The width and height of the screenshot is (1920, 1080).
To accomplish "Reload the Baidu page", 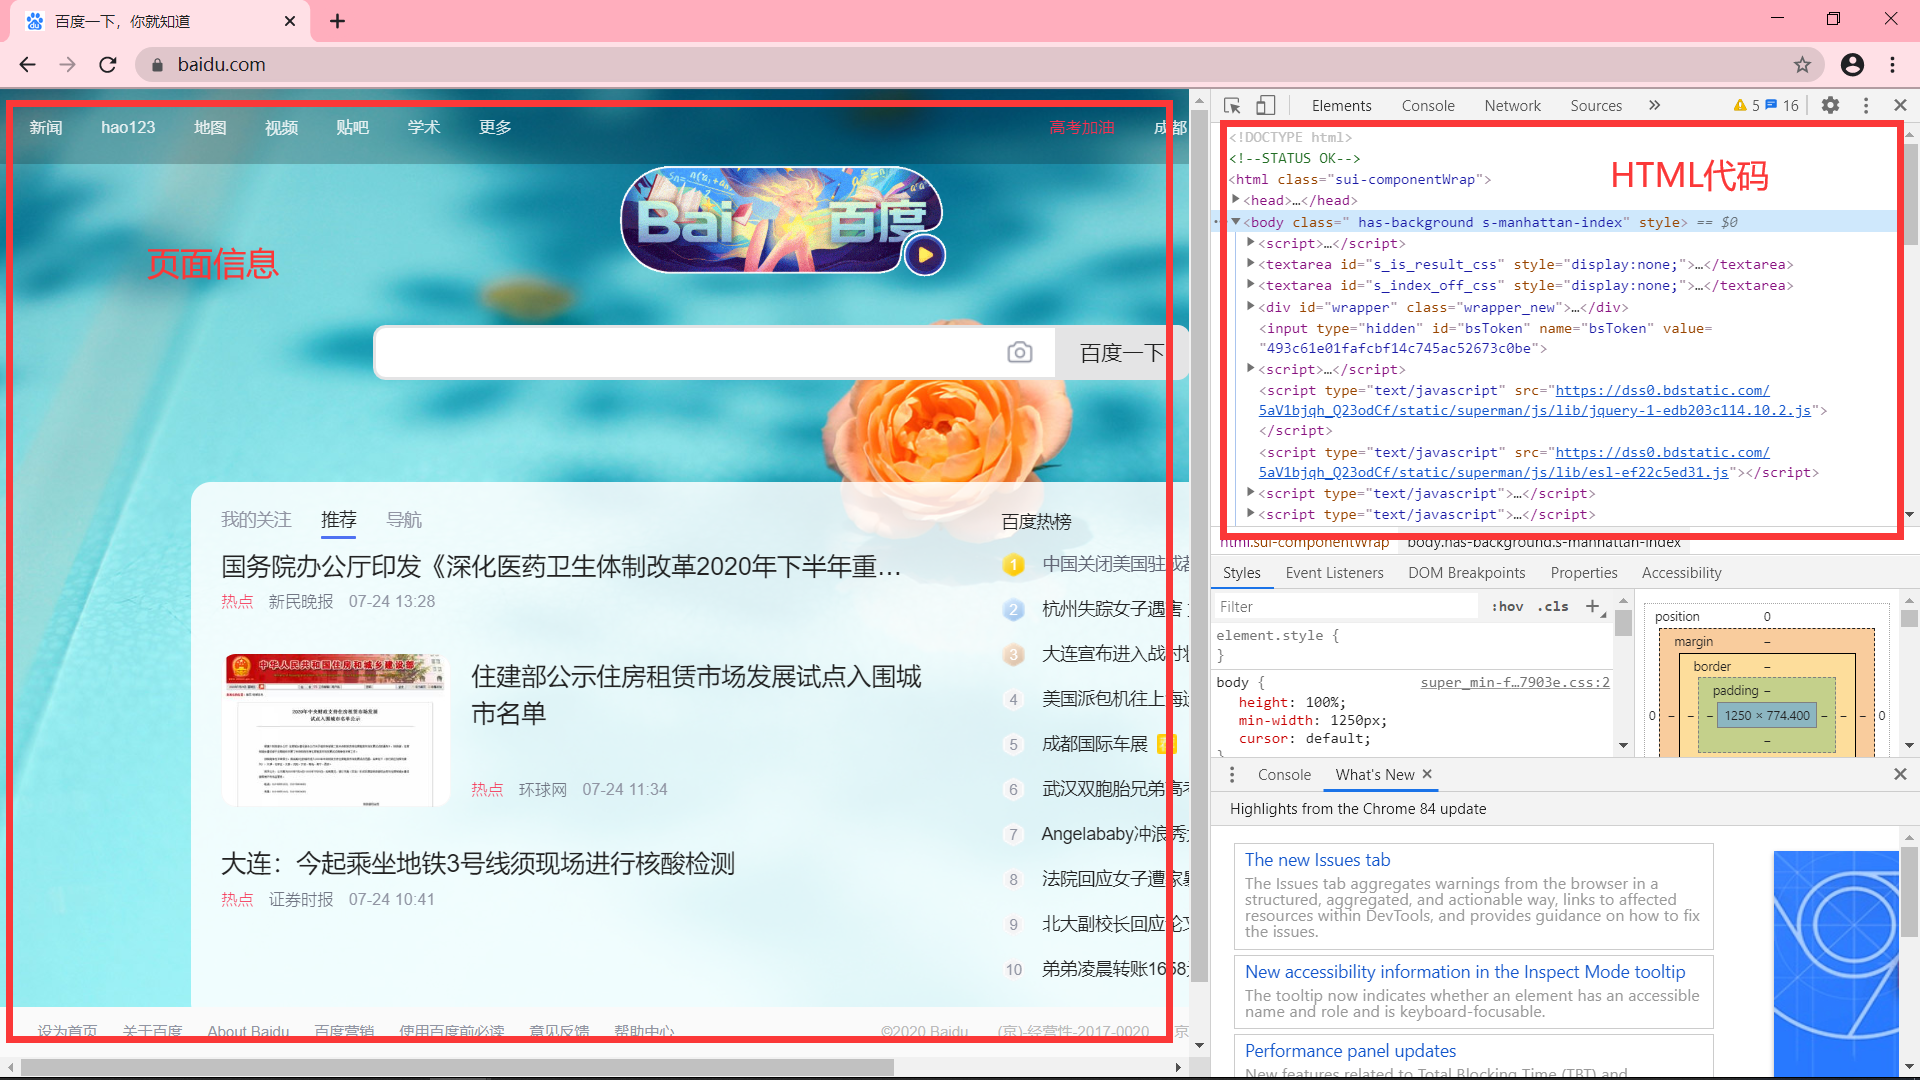I will click(108, 65).
